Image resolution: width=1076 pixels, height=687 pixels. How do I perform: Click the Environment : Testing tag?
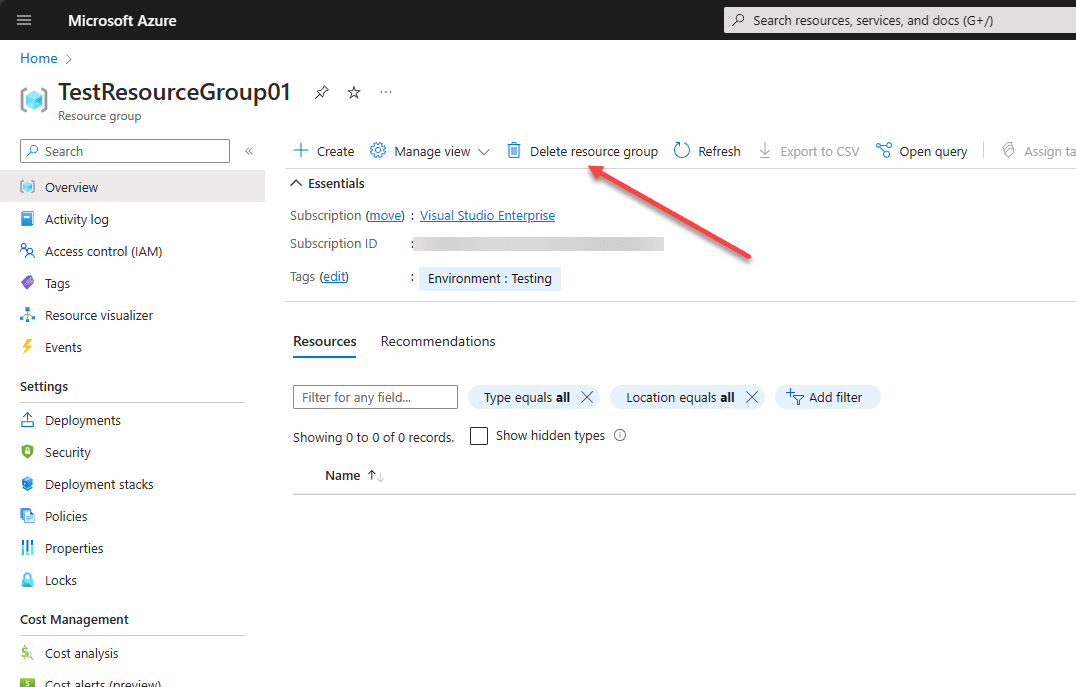(490, 279)
